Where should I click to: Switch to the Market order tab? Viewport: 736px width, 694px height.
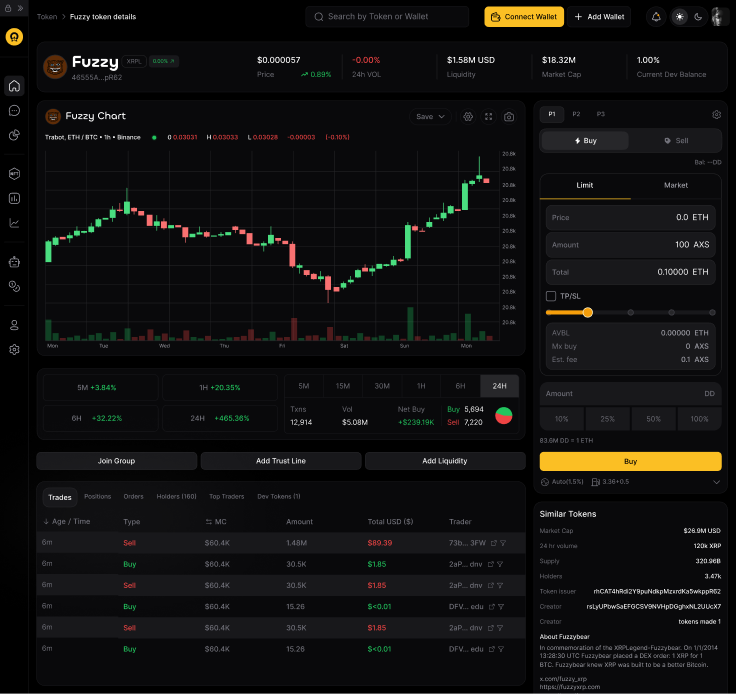pyautogui.click(x=676, y=185)
